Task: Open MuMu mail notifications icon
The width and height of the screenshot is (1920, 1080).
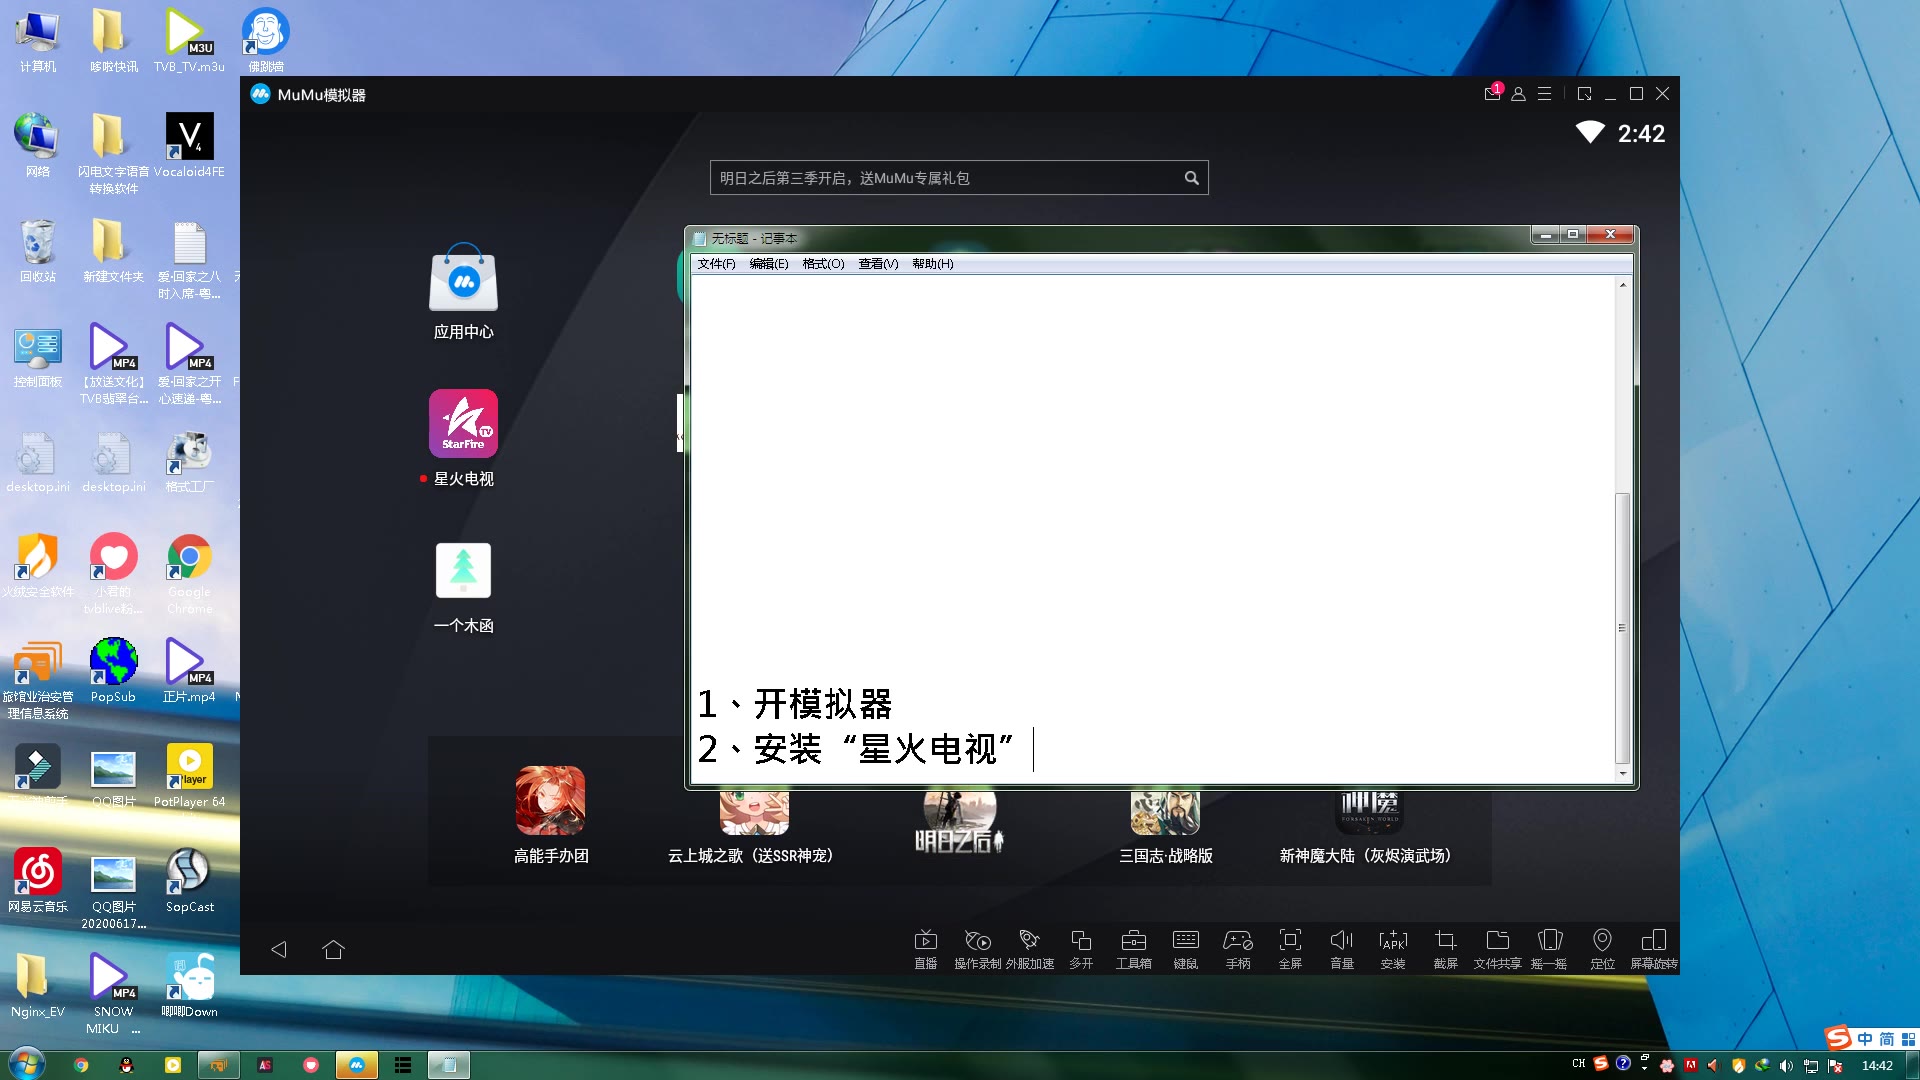Action: click(x=1492, y=93)
